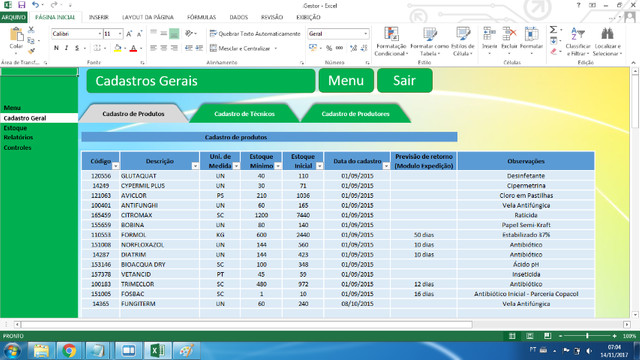Click the Colar (paste) icon
Image resolution: width=640 pixels, height=360 pixels.
[16, 35]
